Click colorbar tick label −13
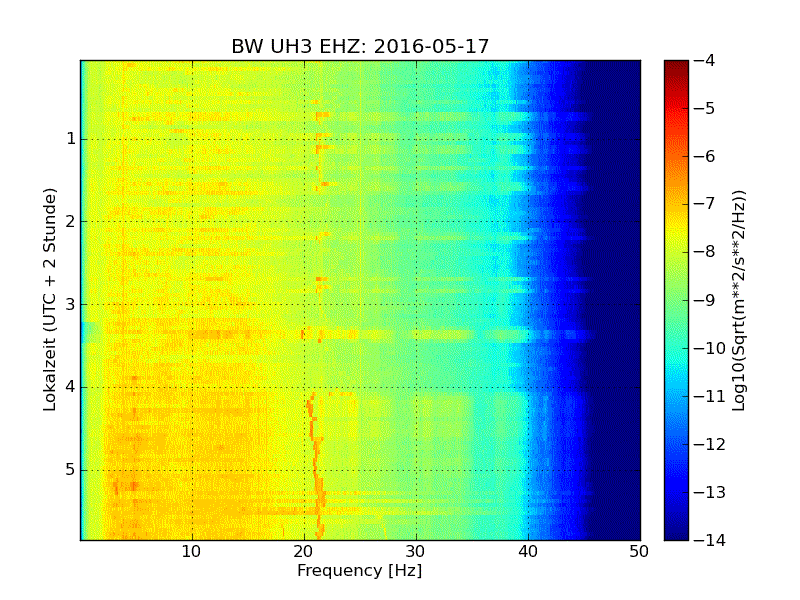This screenshot has width=800, height=600. (x=710, y=492)
